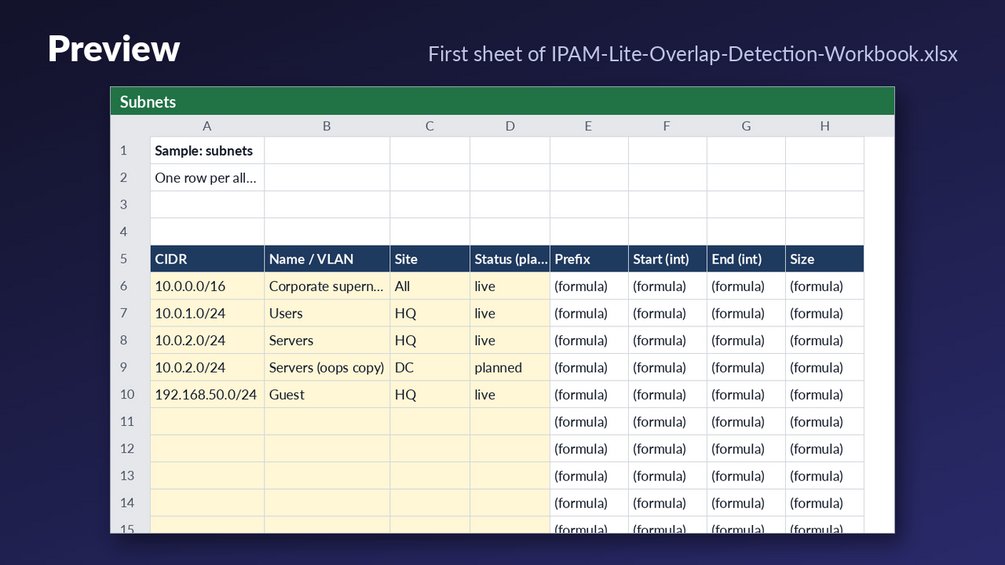The image size is (1005, 565).
Task: Click the Prefix header cell
Action: point(588,259)
